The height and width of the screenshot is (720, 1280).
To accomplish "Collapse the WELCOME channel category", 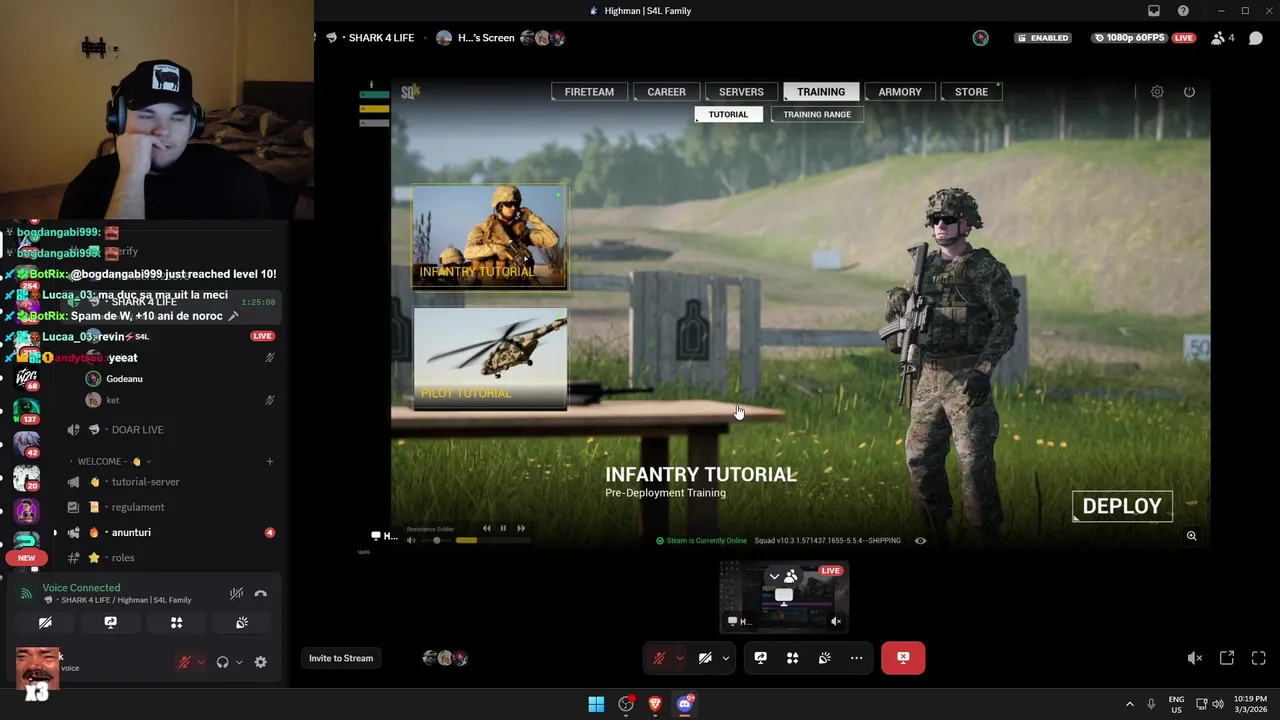I will pos(114,461).
